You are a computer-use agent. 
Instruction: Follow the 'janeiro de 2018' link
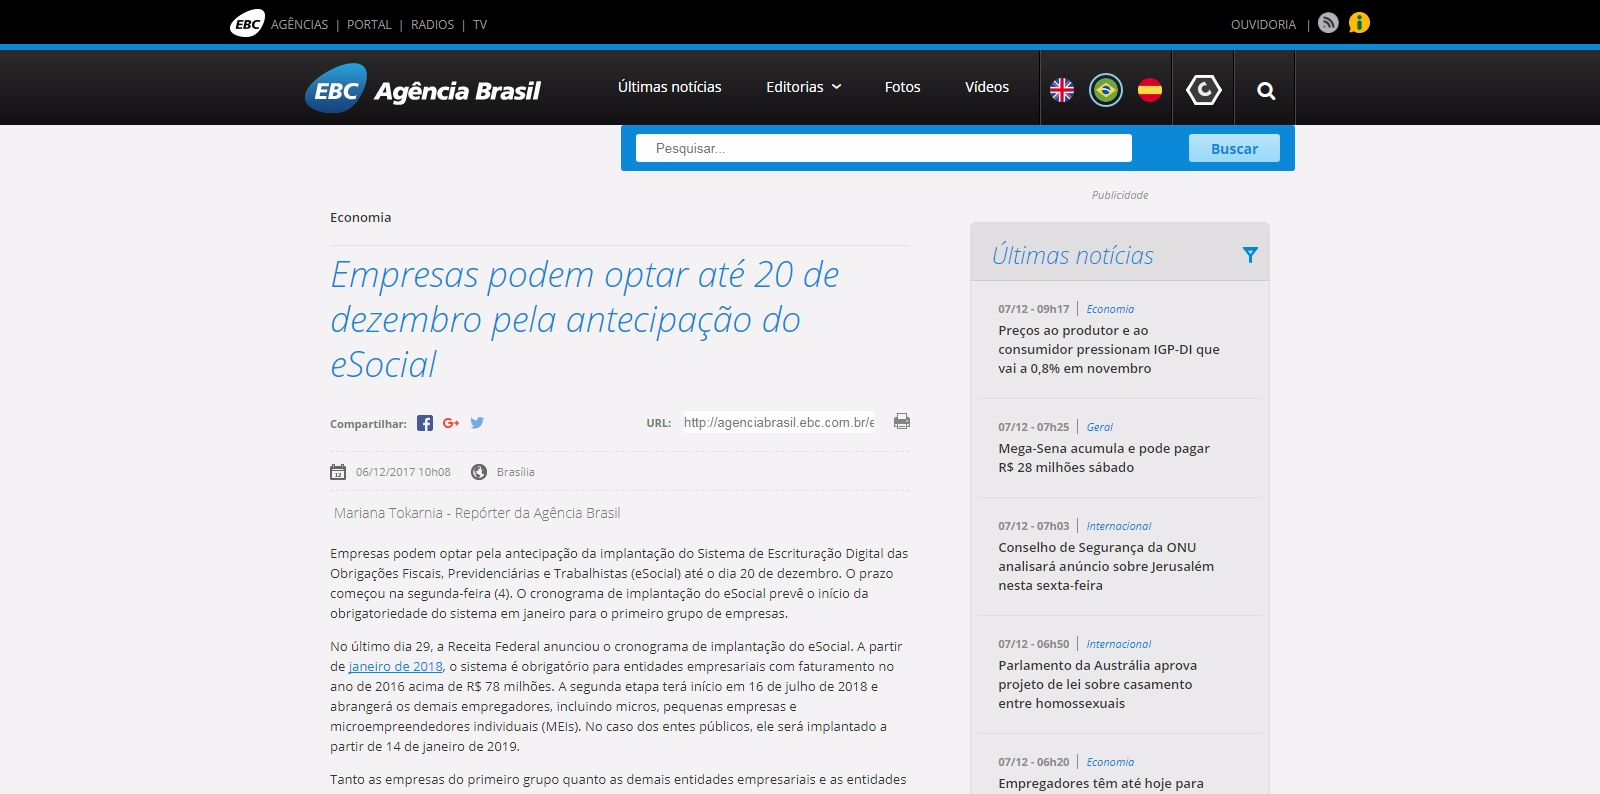point(396,666)
